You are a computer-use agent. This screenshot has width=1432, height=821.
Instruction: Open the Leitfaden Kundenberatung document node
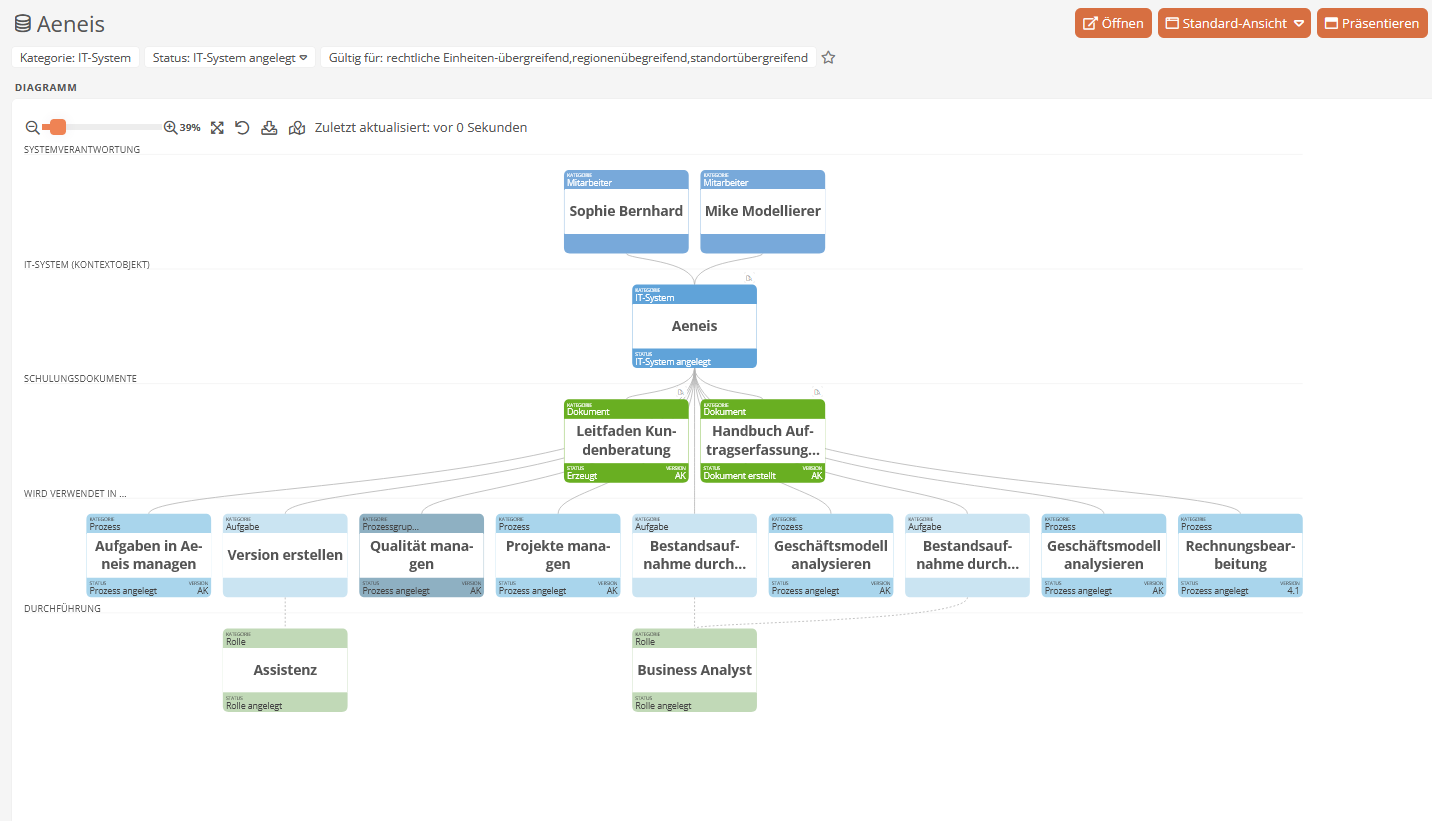click(626, 441)
